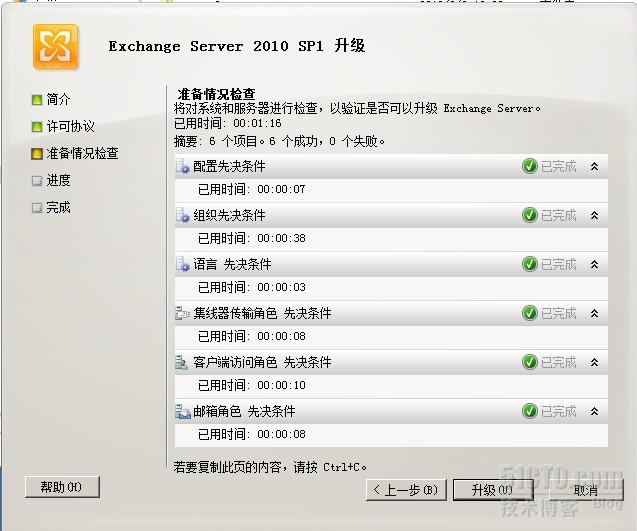Image resolution: width=637 pixels, height=531 pixels.
Task: Click 已完成 status of 配置先决条件
Action: click(x=559, y=166)
